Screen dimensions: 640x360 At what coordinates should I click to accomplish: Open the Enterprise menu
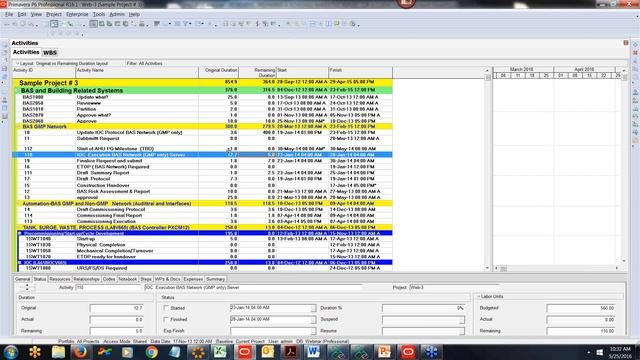[x=77, y=14]
